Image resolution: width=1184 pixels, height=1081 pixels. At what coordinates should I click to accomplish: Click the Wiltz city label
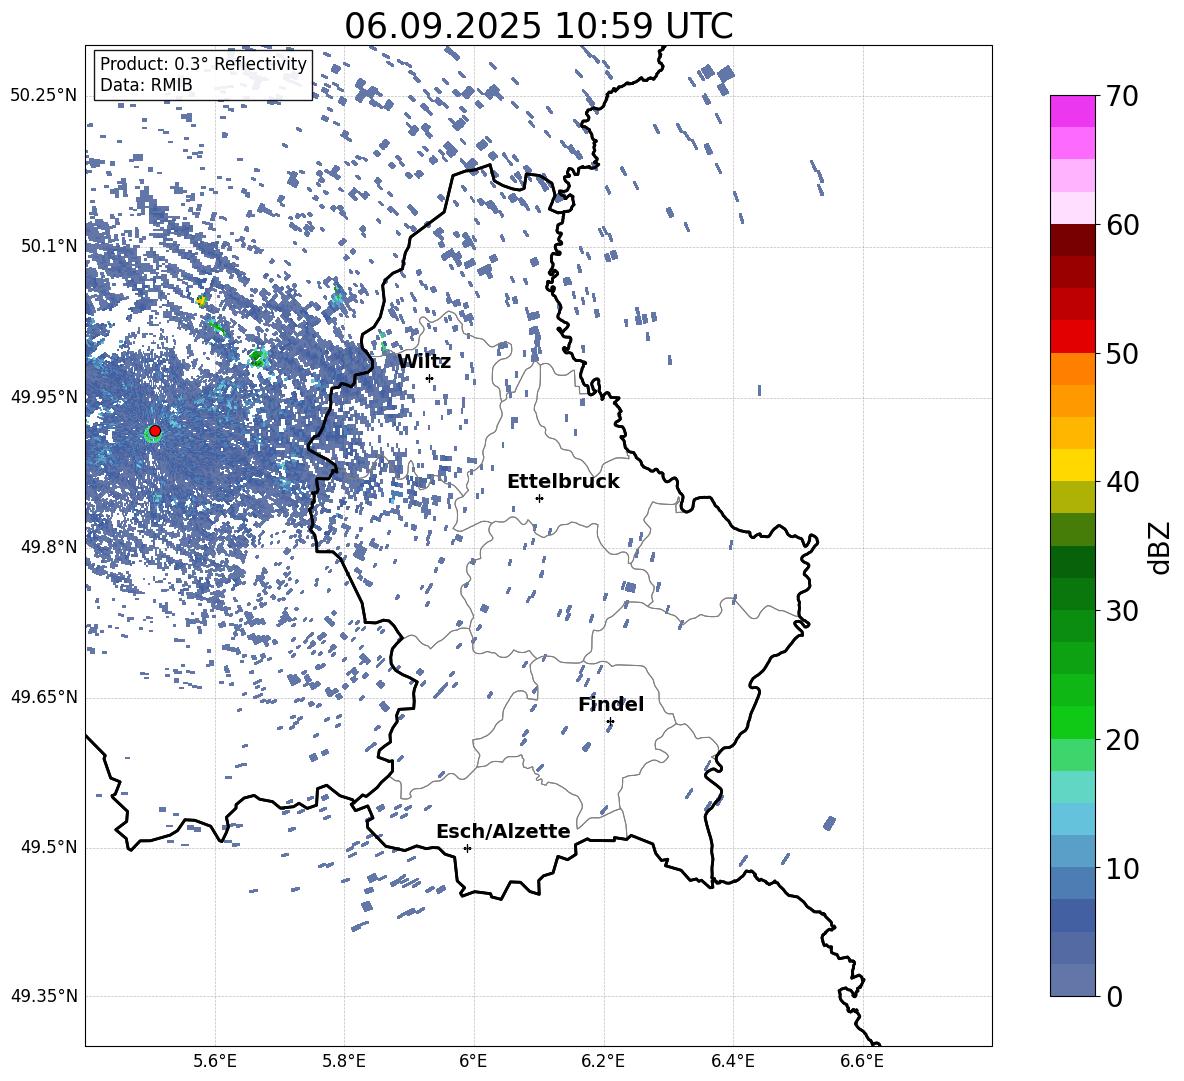point(424,362)
